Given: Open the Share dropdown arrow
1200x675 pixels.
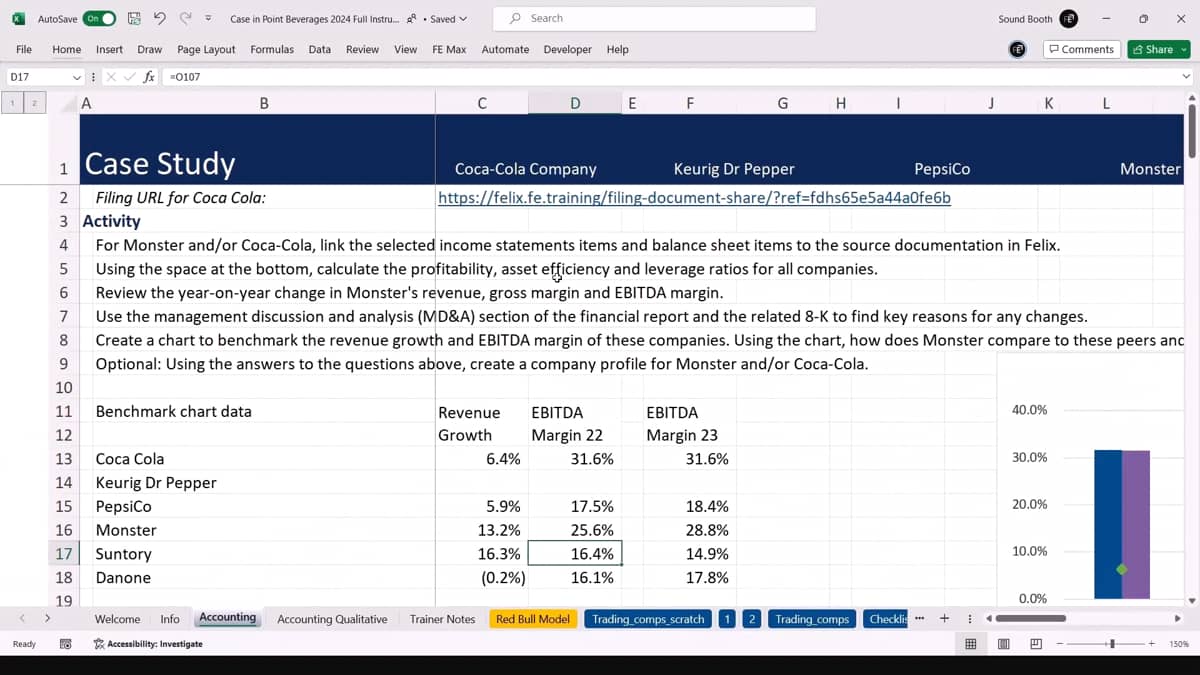Looking at the screenshot, I should (1185, 49).
